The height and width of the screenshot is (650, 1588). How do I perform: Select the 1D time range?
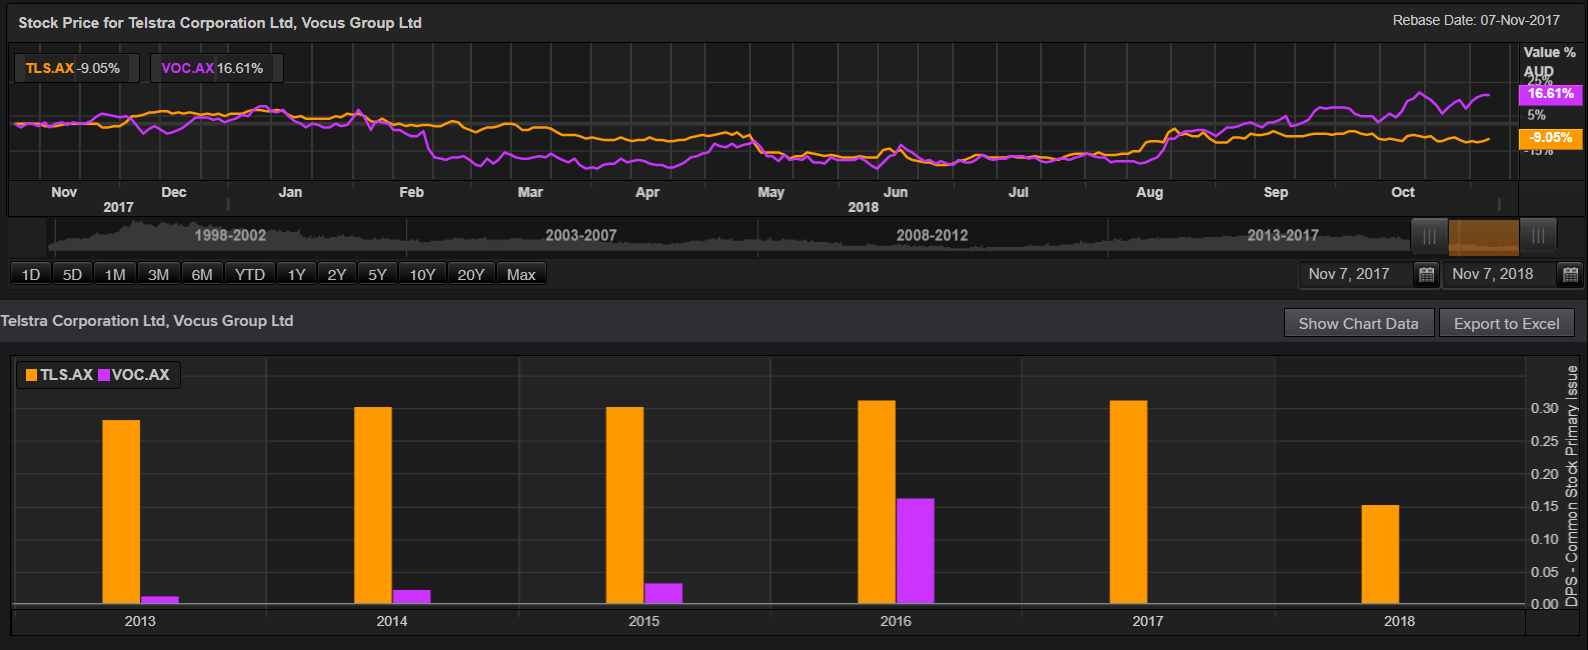pyautogui.click(x=31, y=274)
